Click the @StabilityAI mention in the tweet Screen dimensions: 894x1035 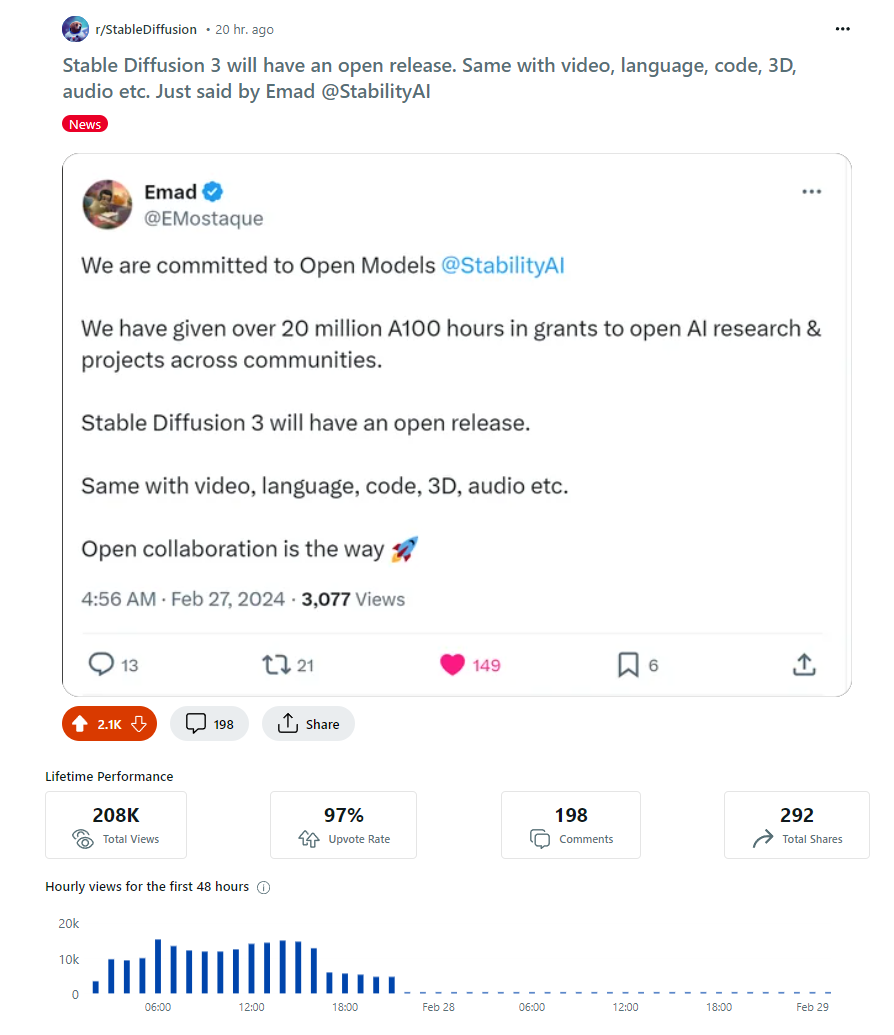click(x=502, y=265)
